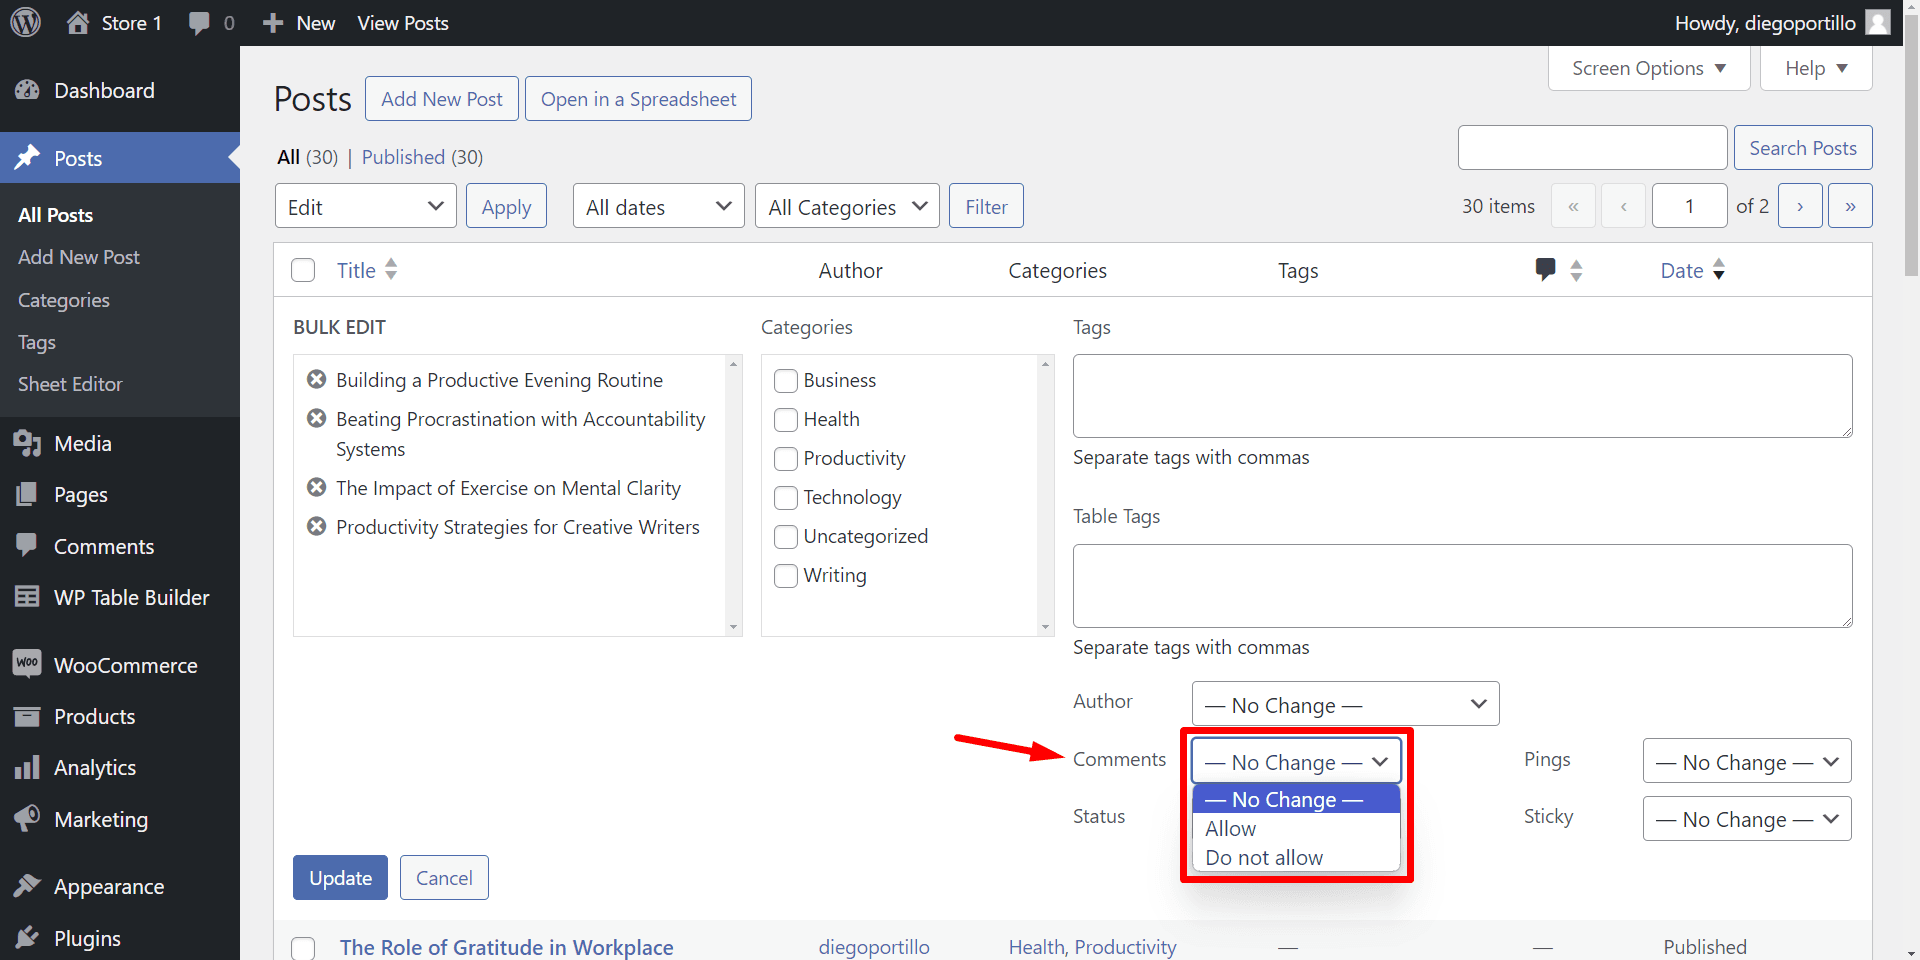
Task: Expand the All Categories filter dropdown
Action: [x=846, y=206]
